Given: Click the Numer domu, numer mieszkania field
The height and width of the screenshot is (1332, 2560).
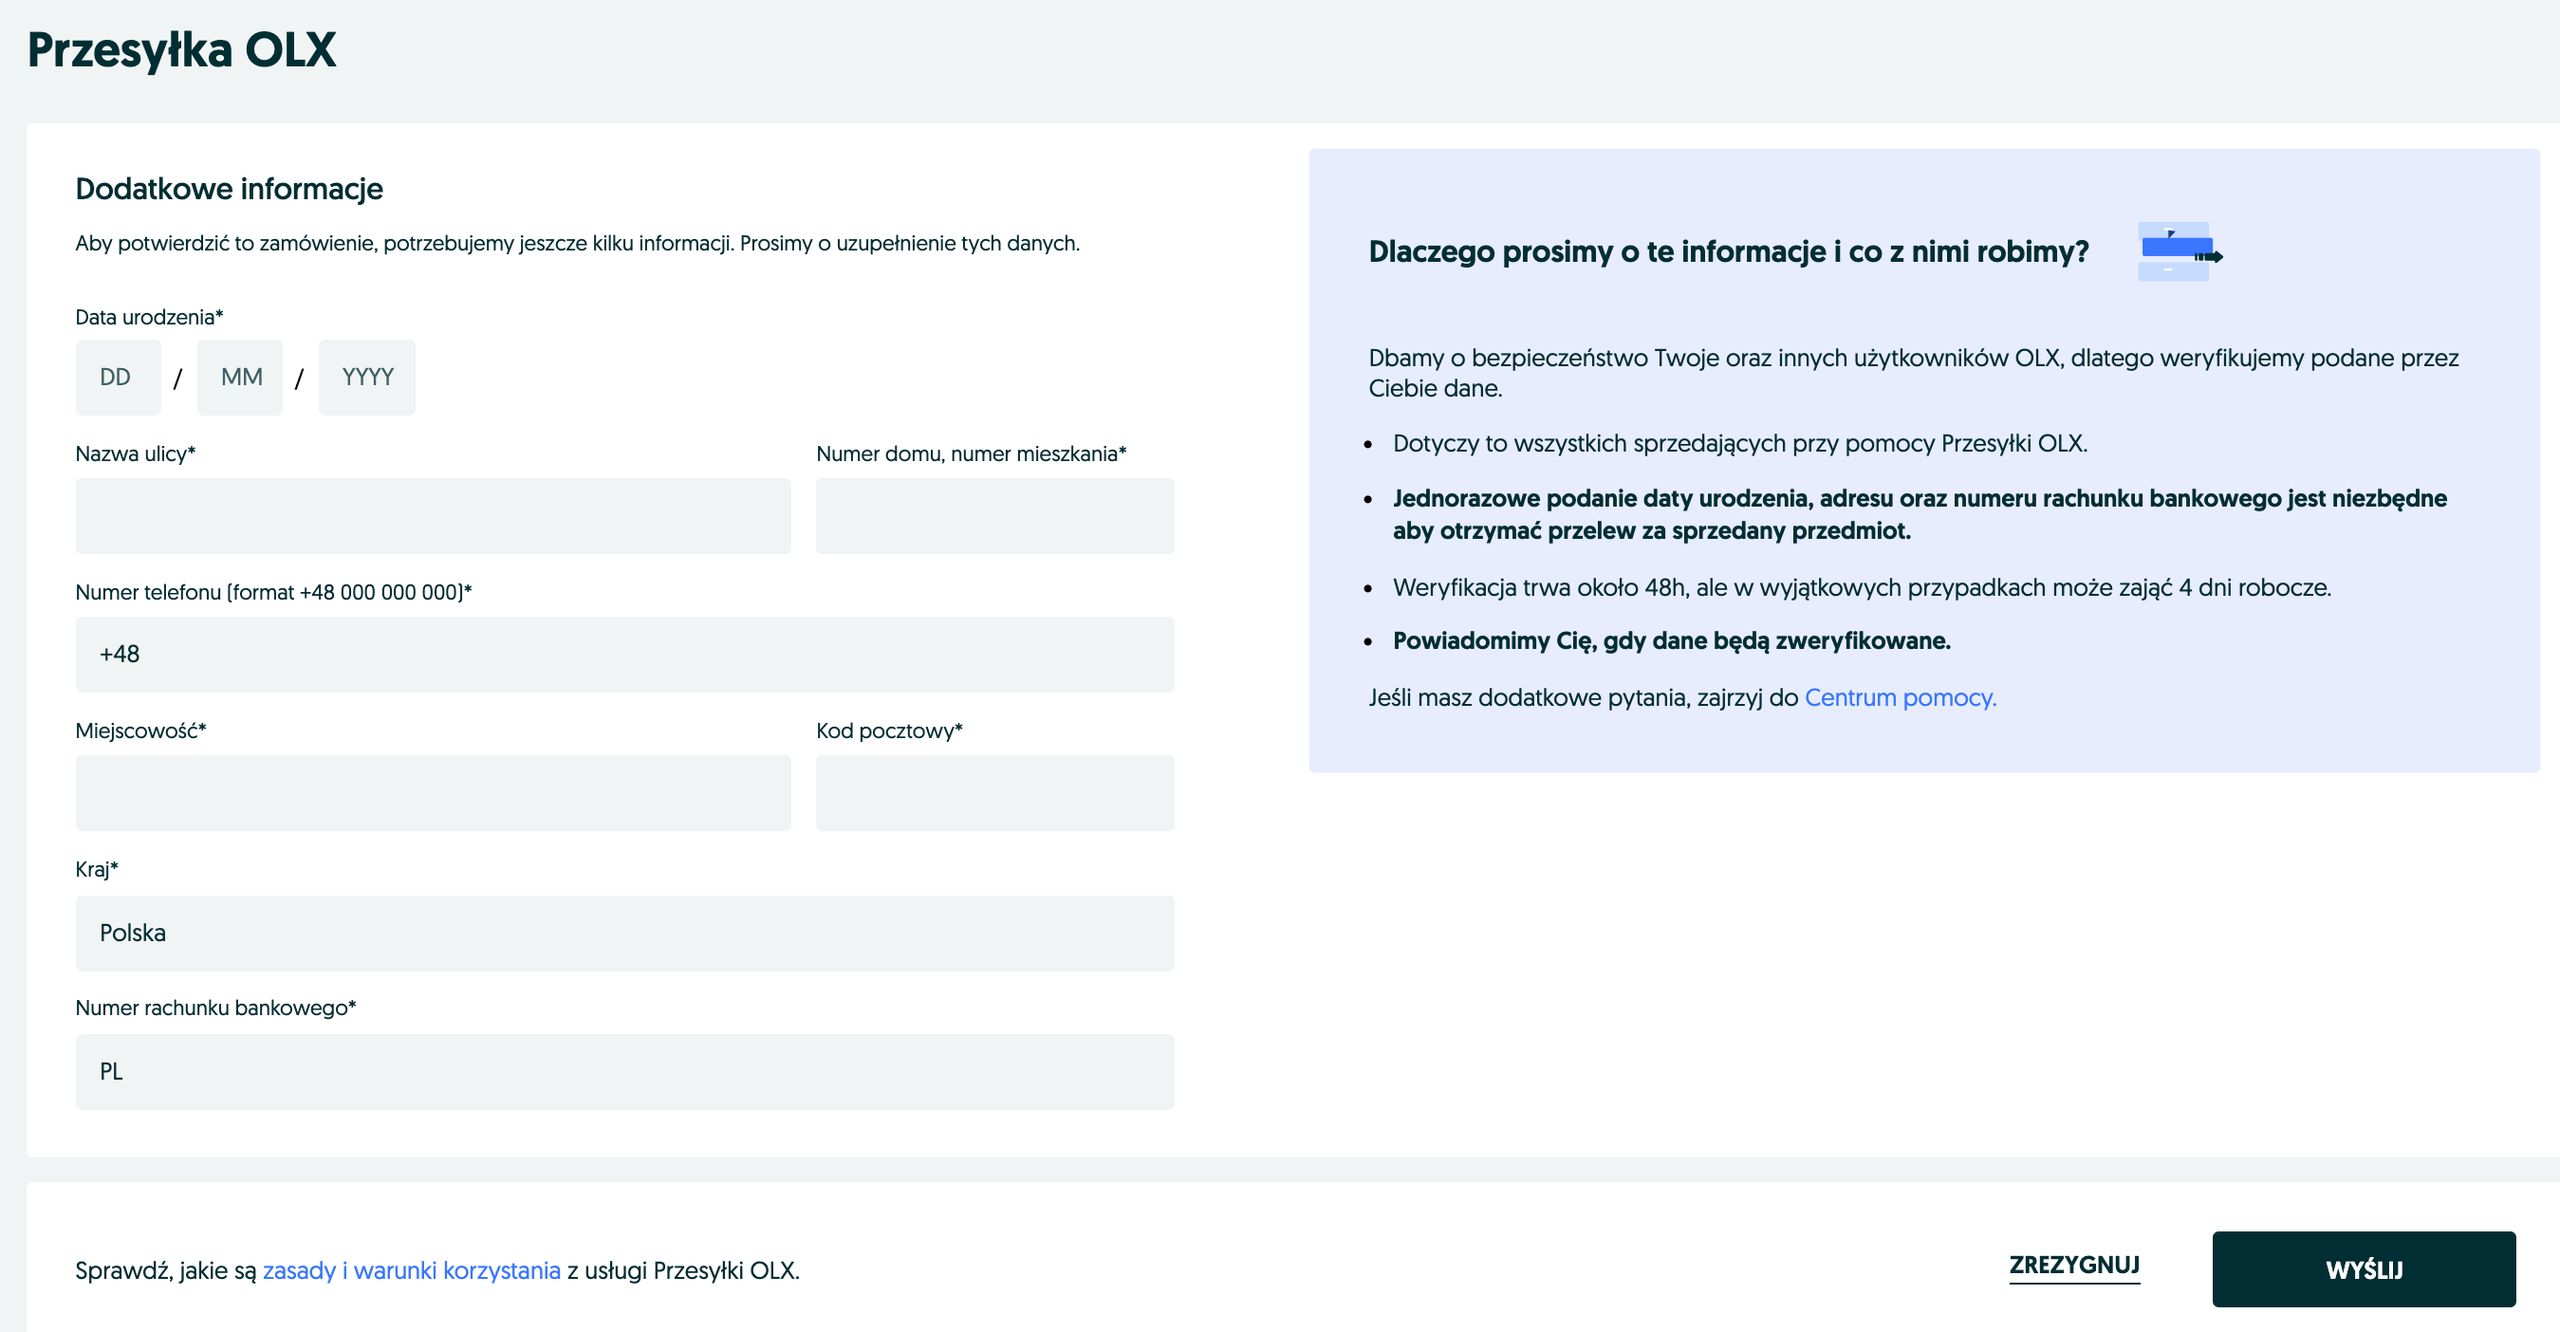Looking at the screenshot, I should pyautogui.click(x=994, y=516).
